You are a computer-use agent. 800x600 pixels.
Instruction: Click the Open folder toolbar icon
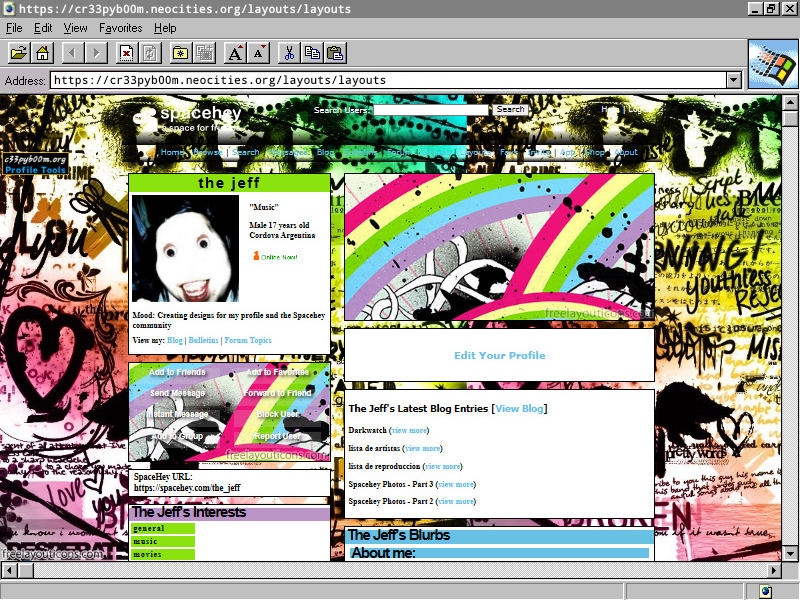pyautogui.click(x=18, y=53)
